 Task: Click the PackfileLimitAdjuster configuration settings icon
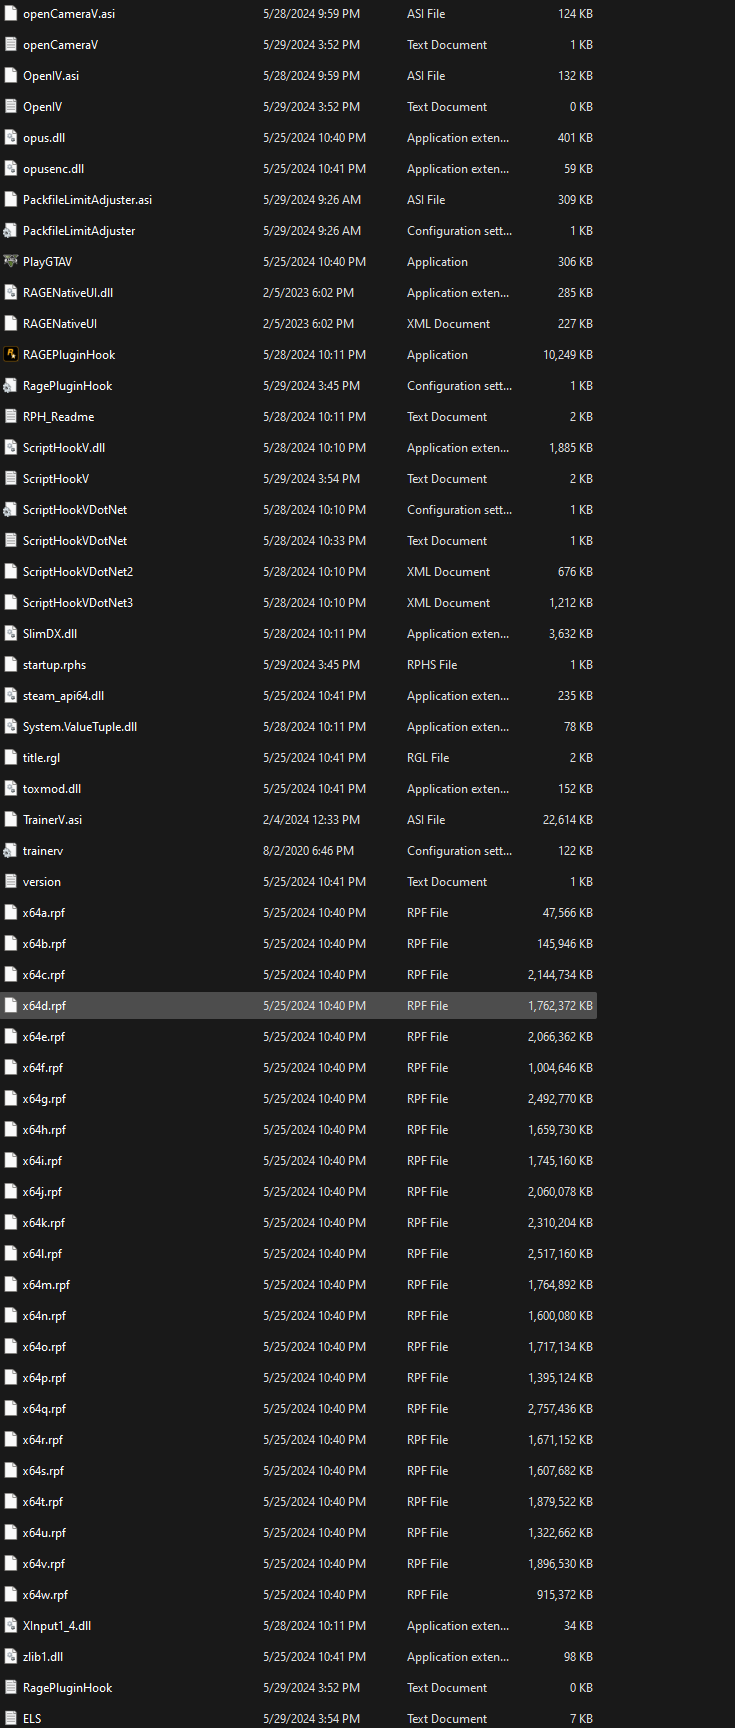click(11, 231)
